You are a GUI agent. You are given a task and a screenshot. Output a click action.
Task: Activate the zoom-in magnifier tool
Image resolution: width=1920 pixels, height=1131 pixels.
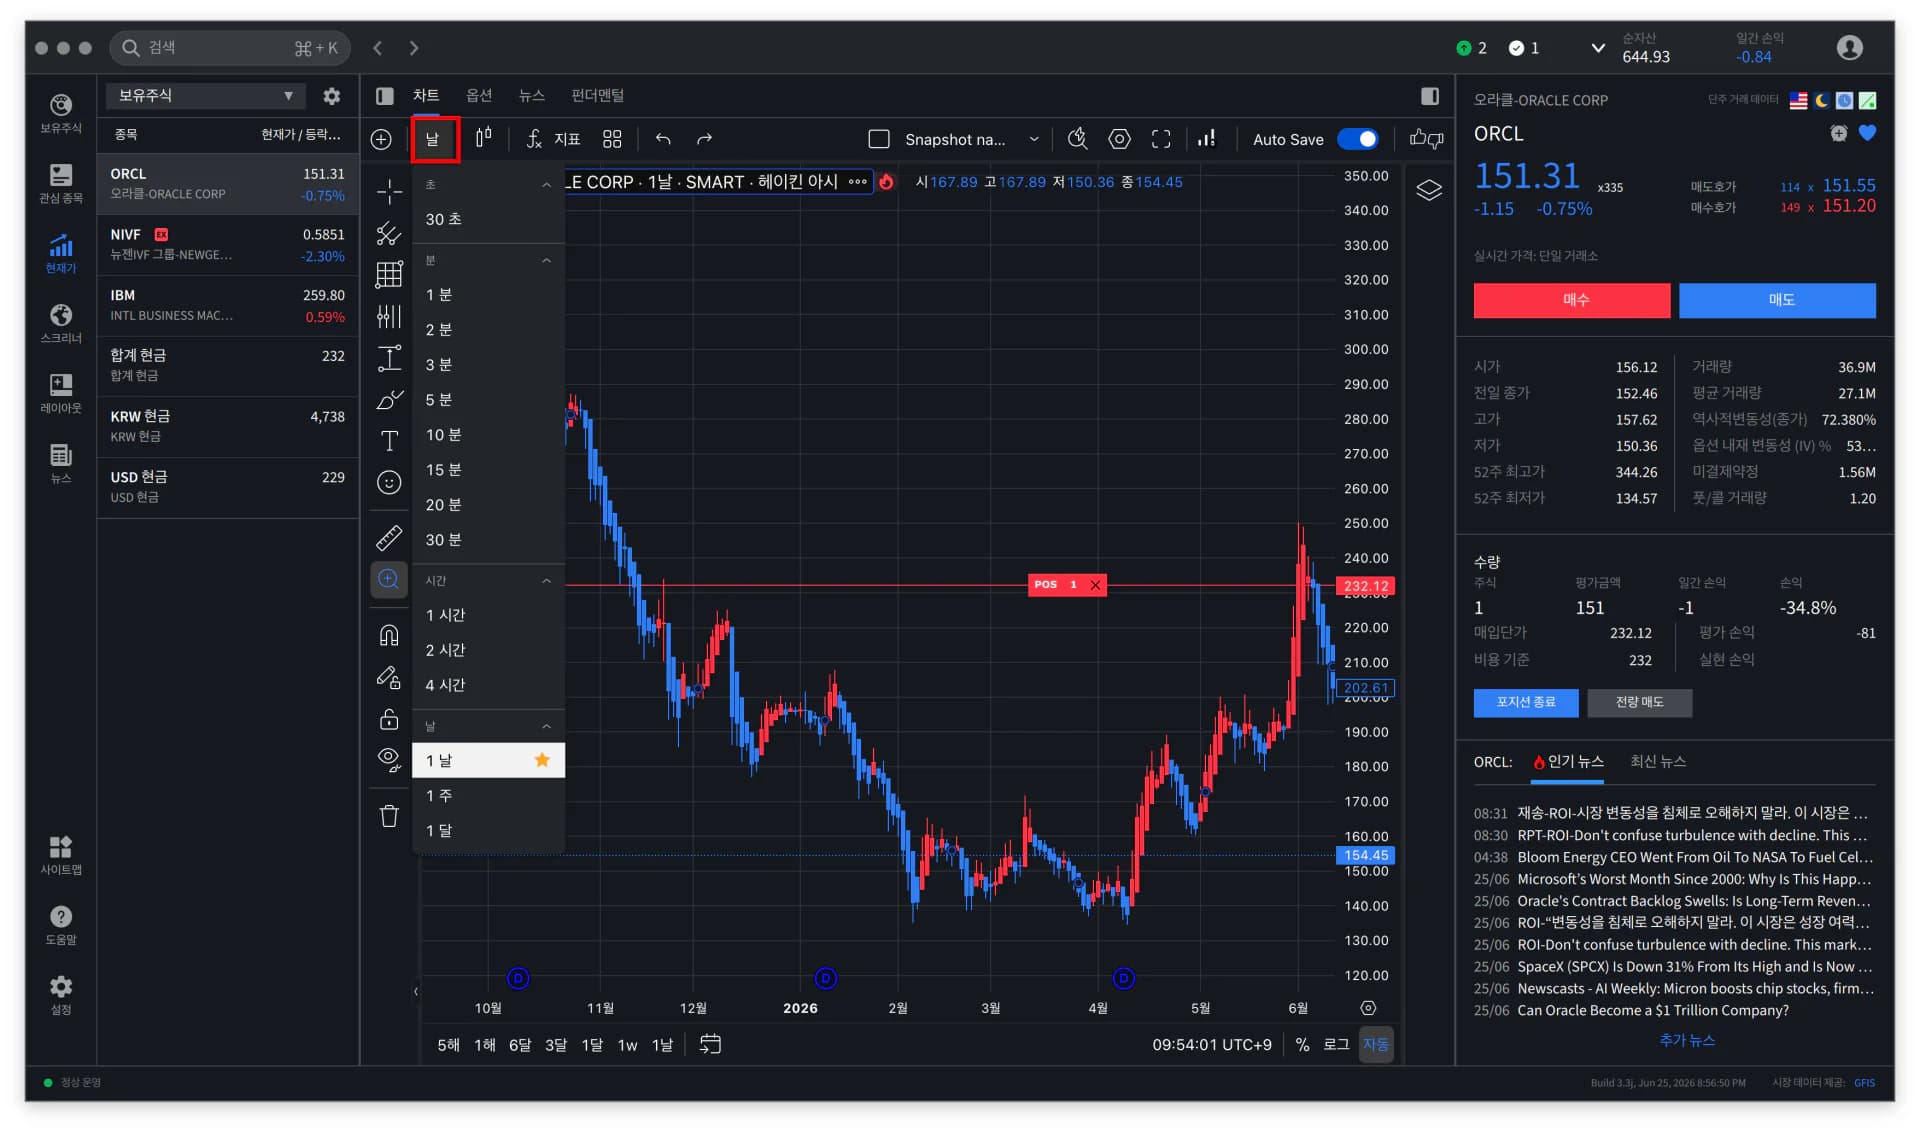pyautogui.click(x=389, y=579)
